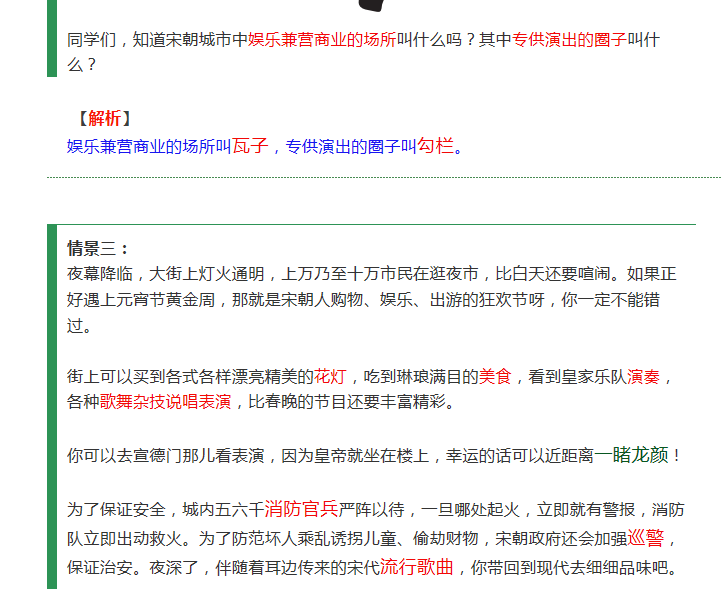The height and width of the screenshot is (589, 722).
Task: Click the red phrase 消防官兵
Action: [x=302, y=509]
